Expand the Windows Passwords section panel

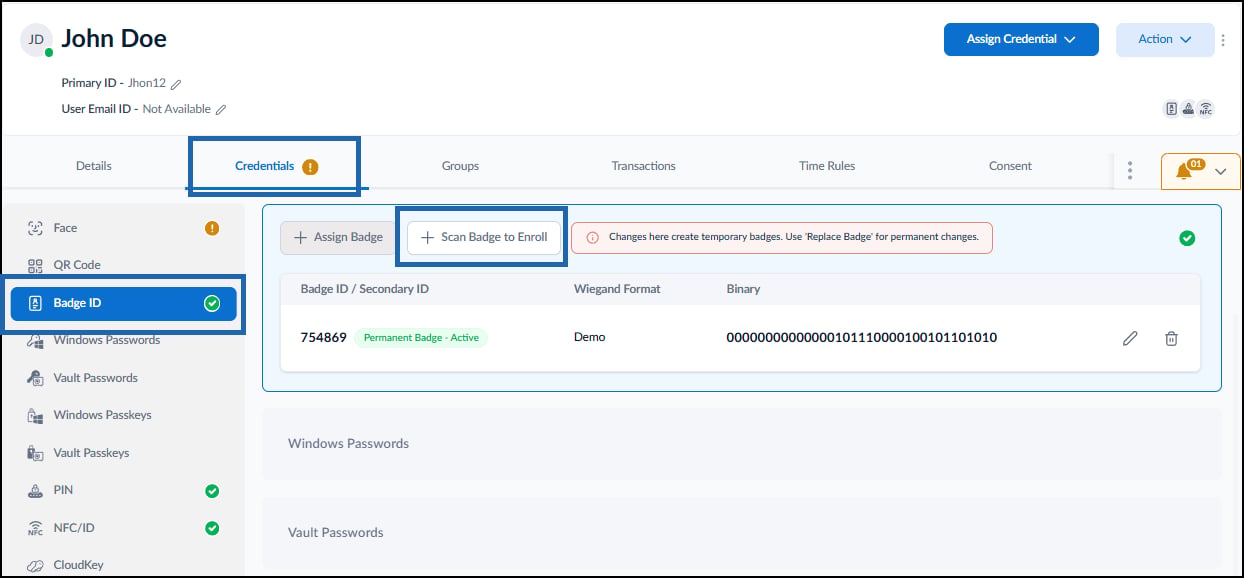coord(741,443)
